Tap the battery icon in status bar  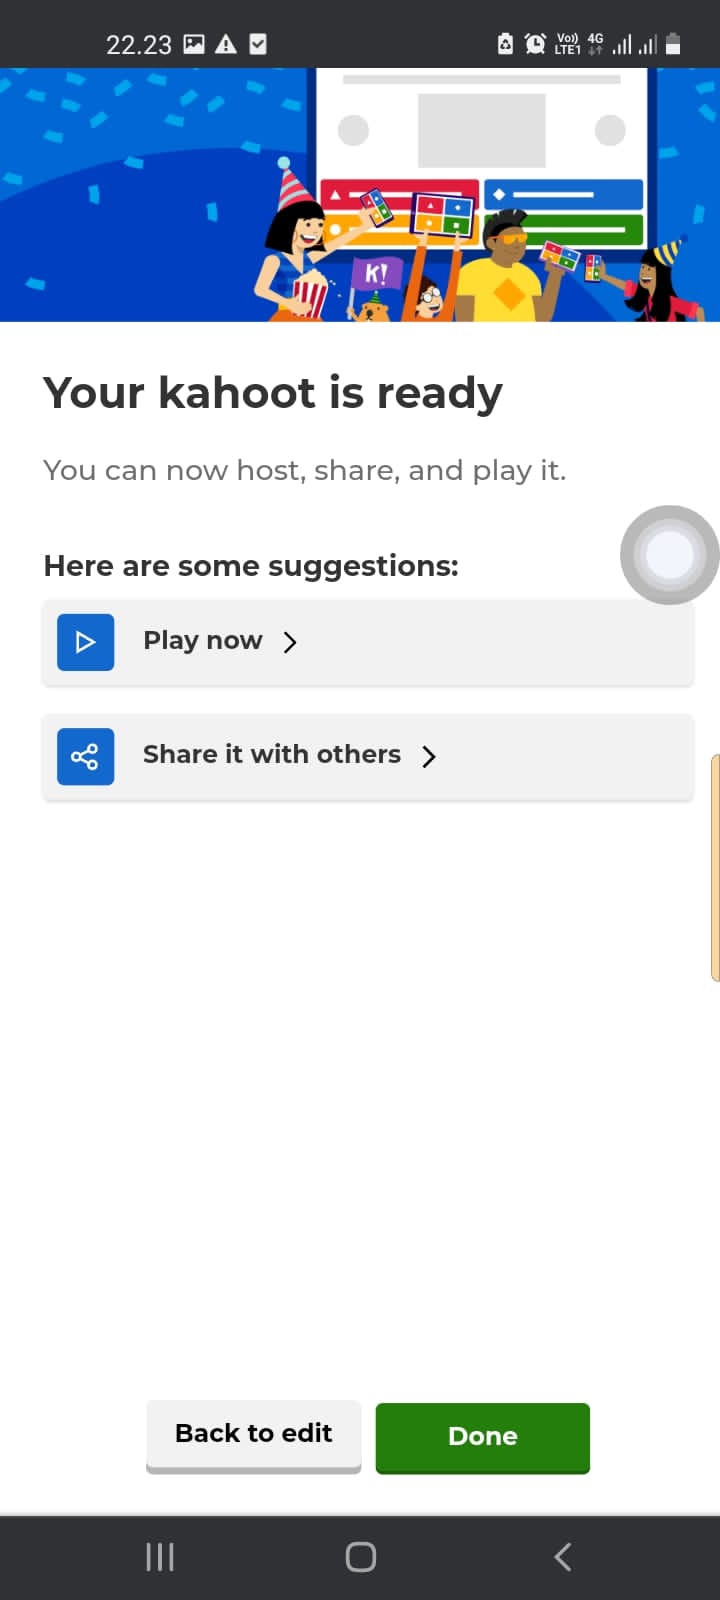tap(673, 44)
